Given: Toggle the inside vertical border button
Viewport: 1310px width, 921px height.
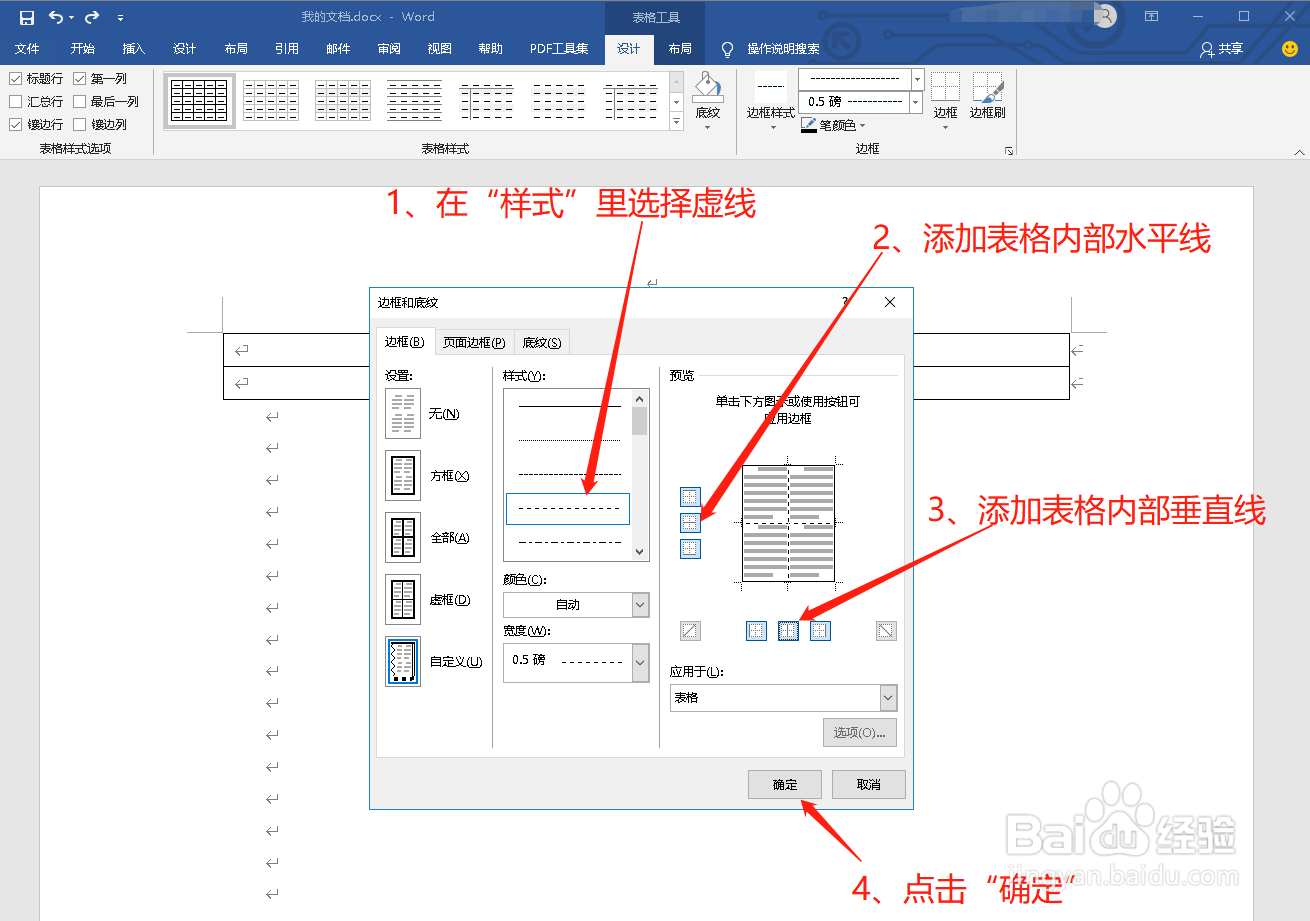Looking at the screenshot, I should point(788,631).
